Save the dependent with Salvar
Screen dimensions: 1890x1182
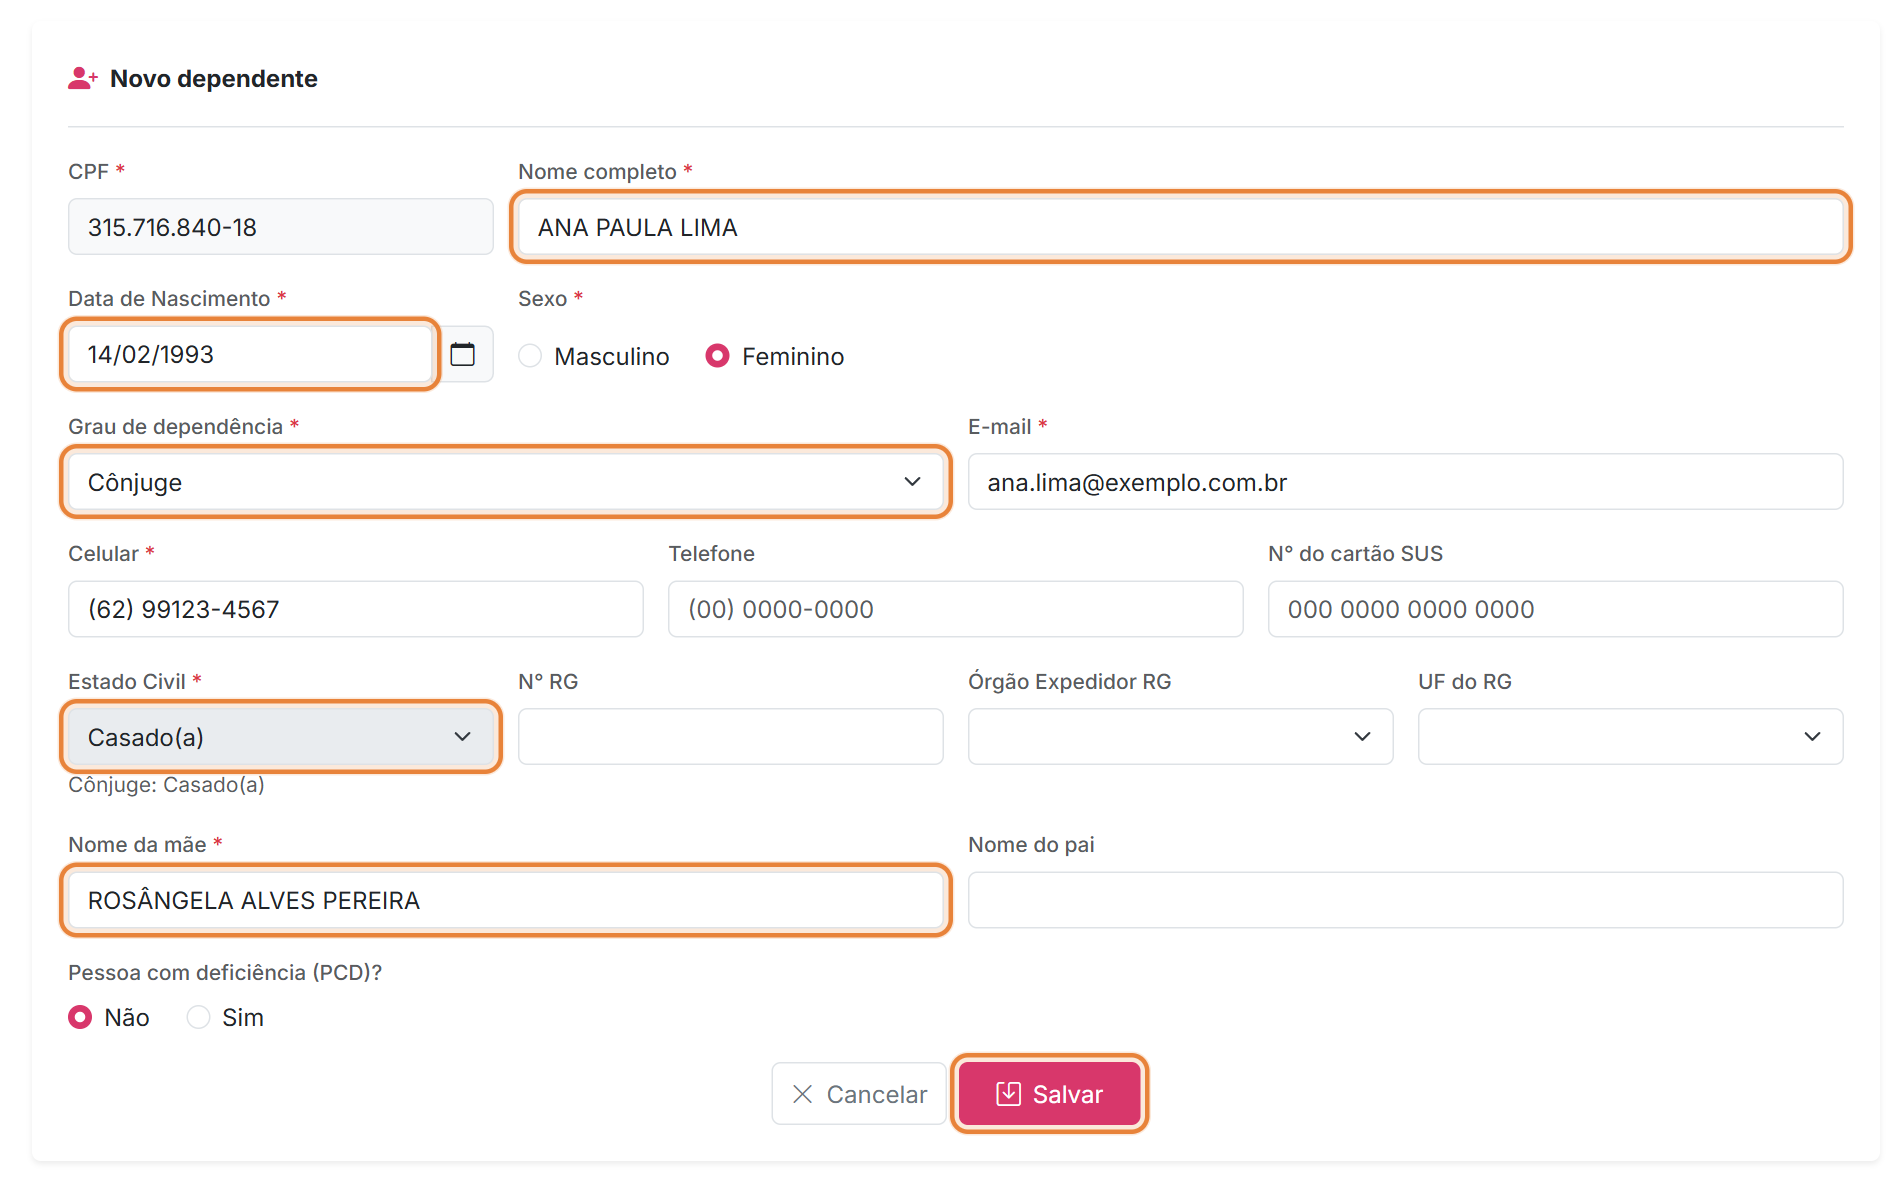[x=1049, y=1094]
